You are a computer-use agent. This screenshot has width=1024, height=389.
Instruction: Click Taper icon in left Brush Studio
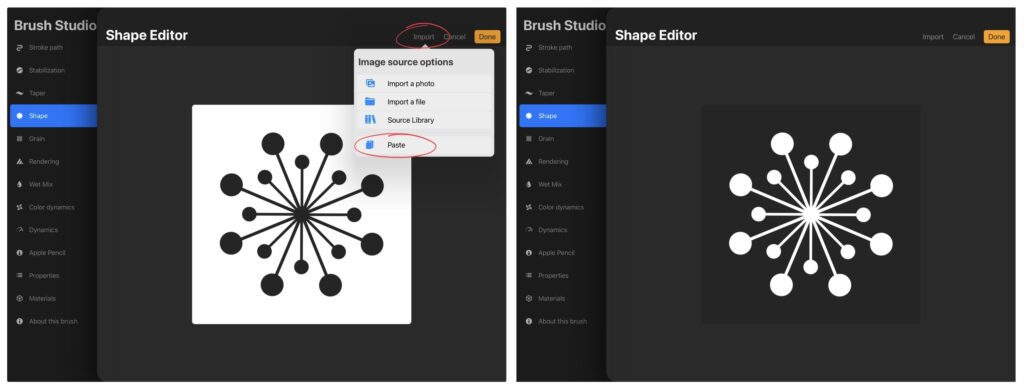coord(20,93)
